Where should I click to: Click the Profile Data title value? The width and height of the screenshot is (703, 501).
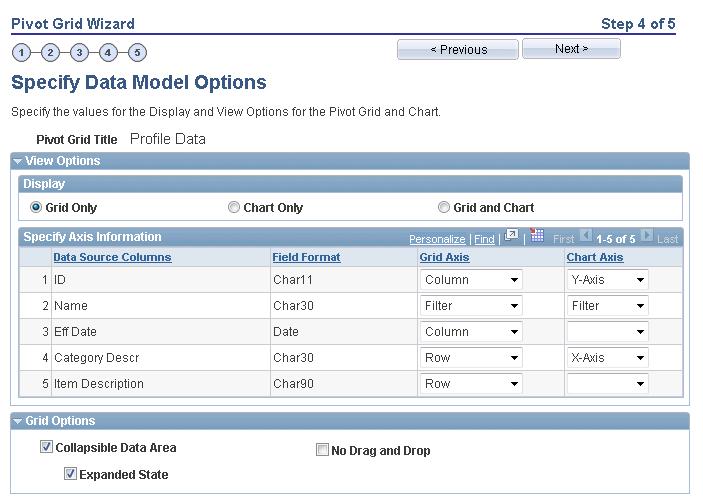pos(168,139)
